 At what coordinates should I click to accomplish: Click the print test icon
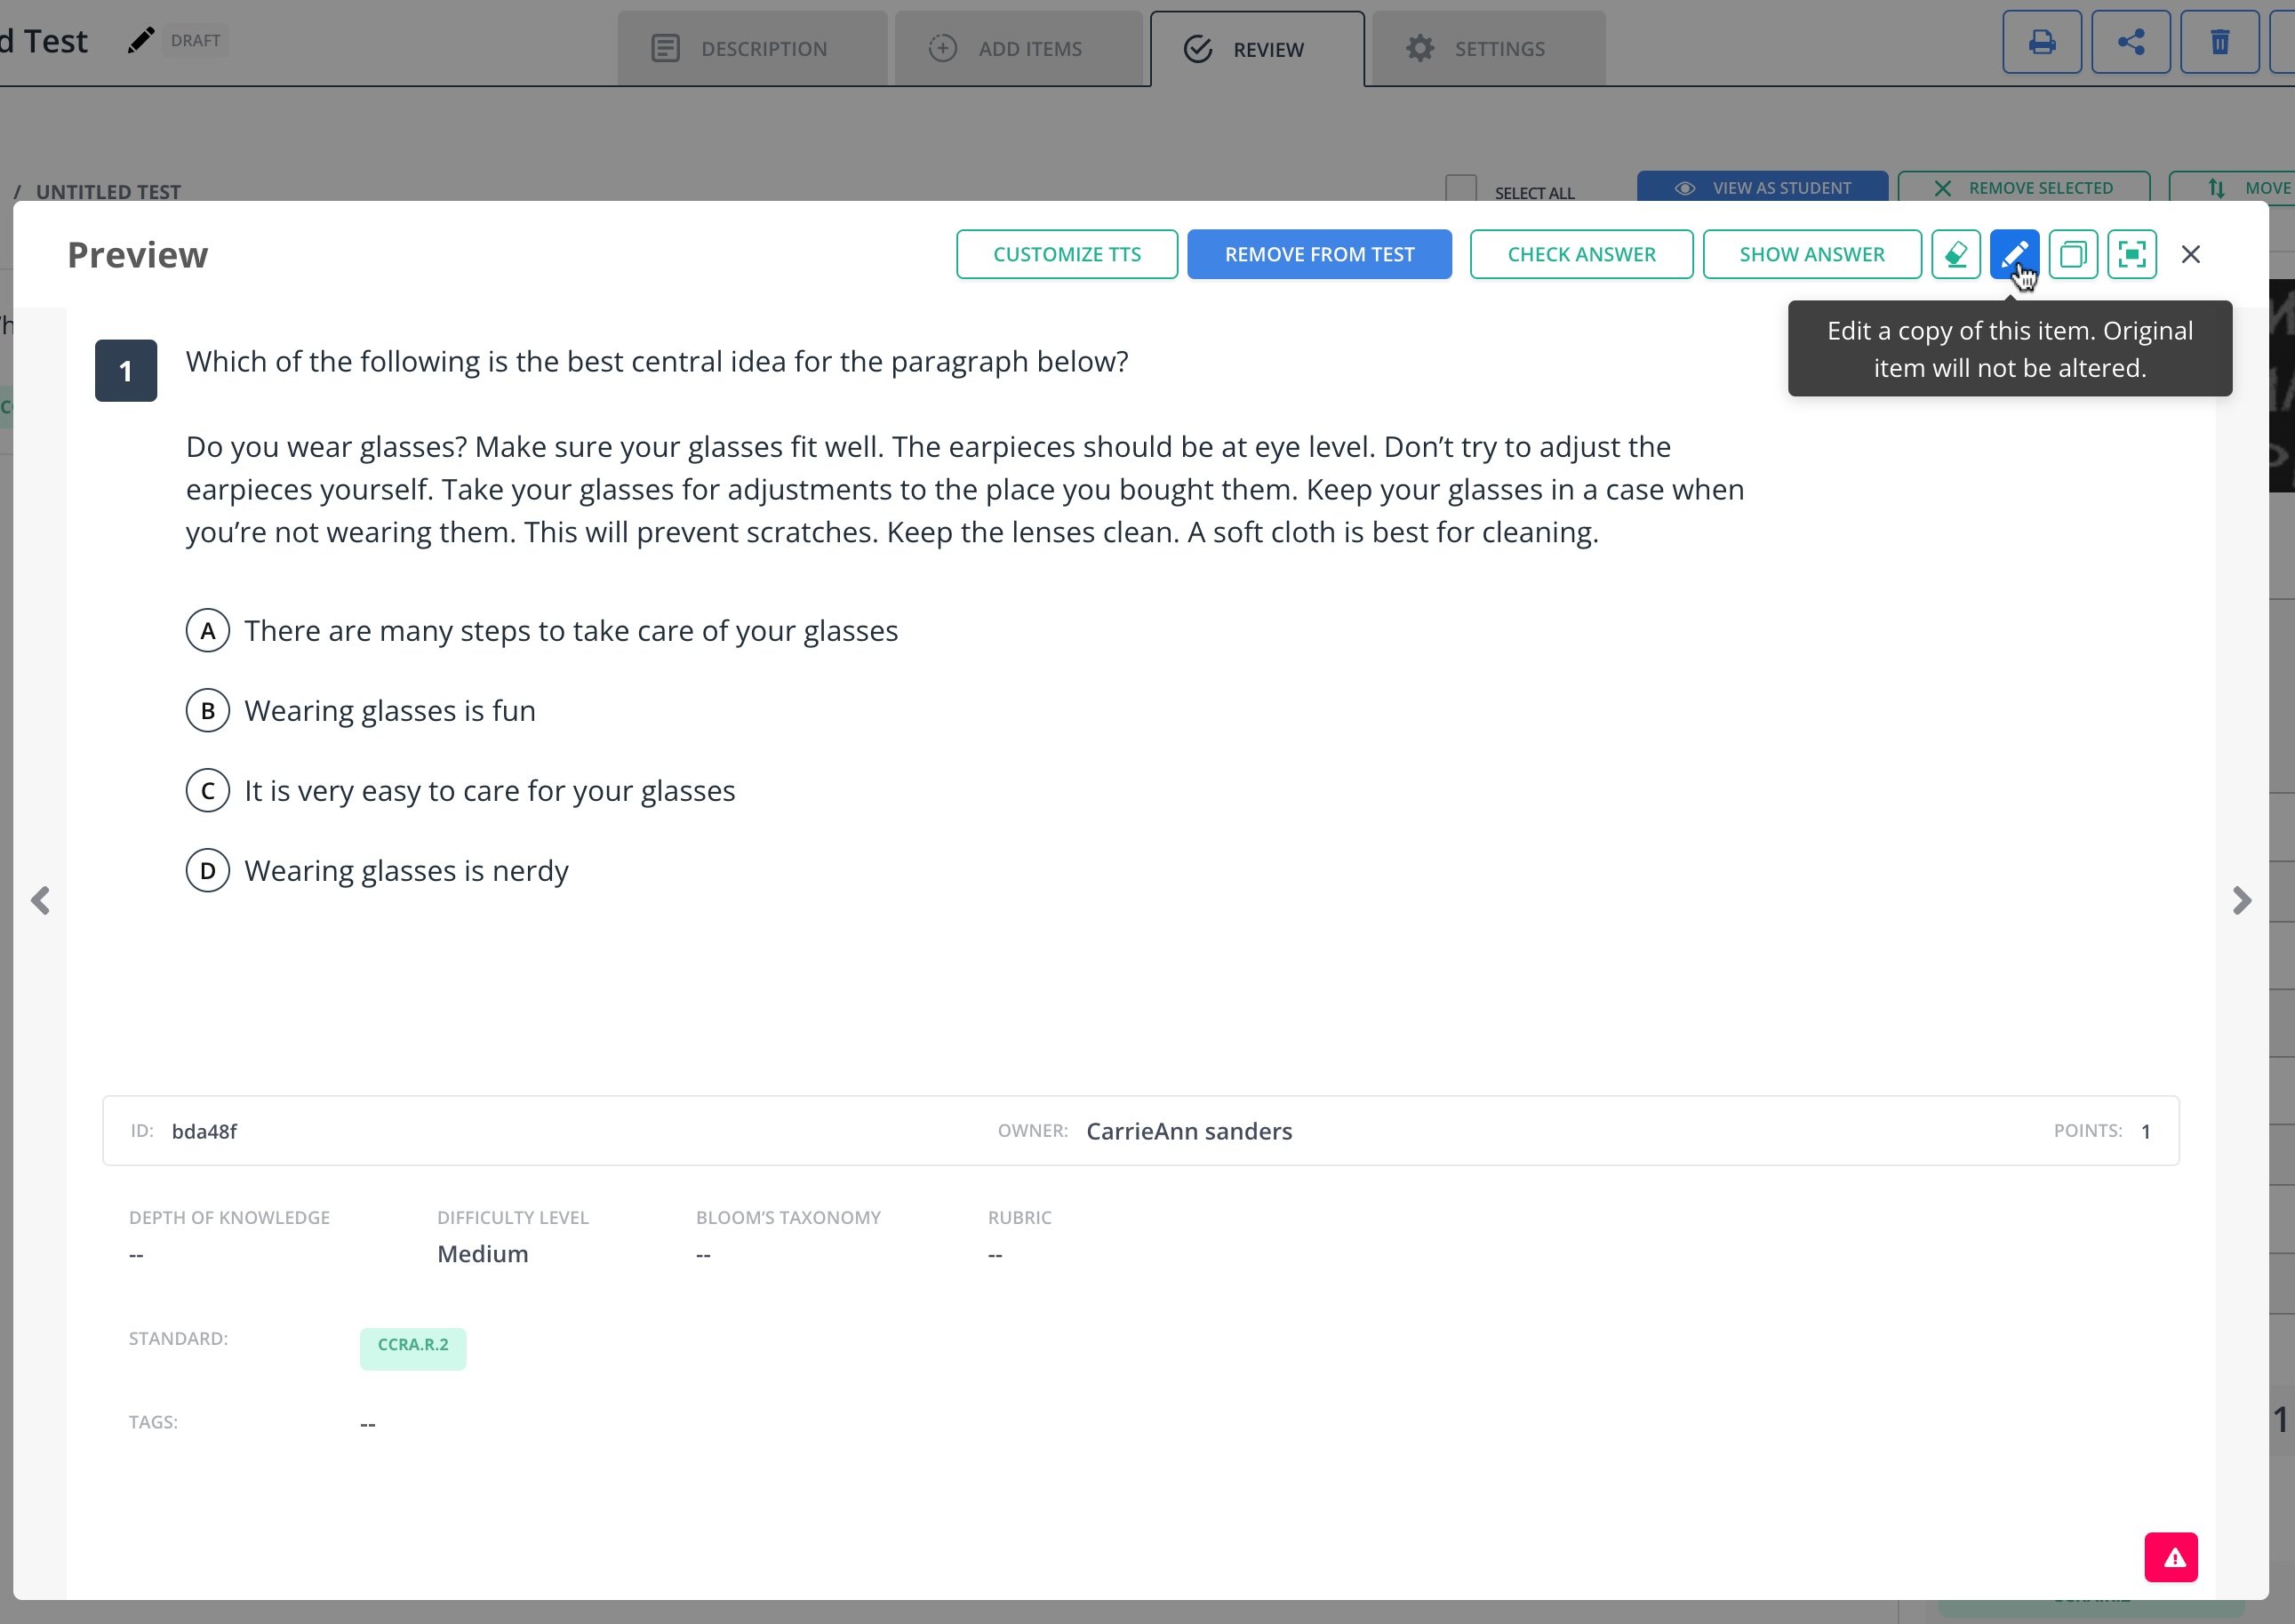click(x=2041, y=42)
